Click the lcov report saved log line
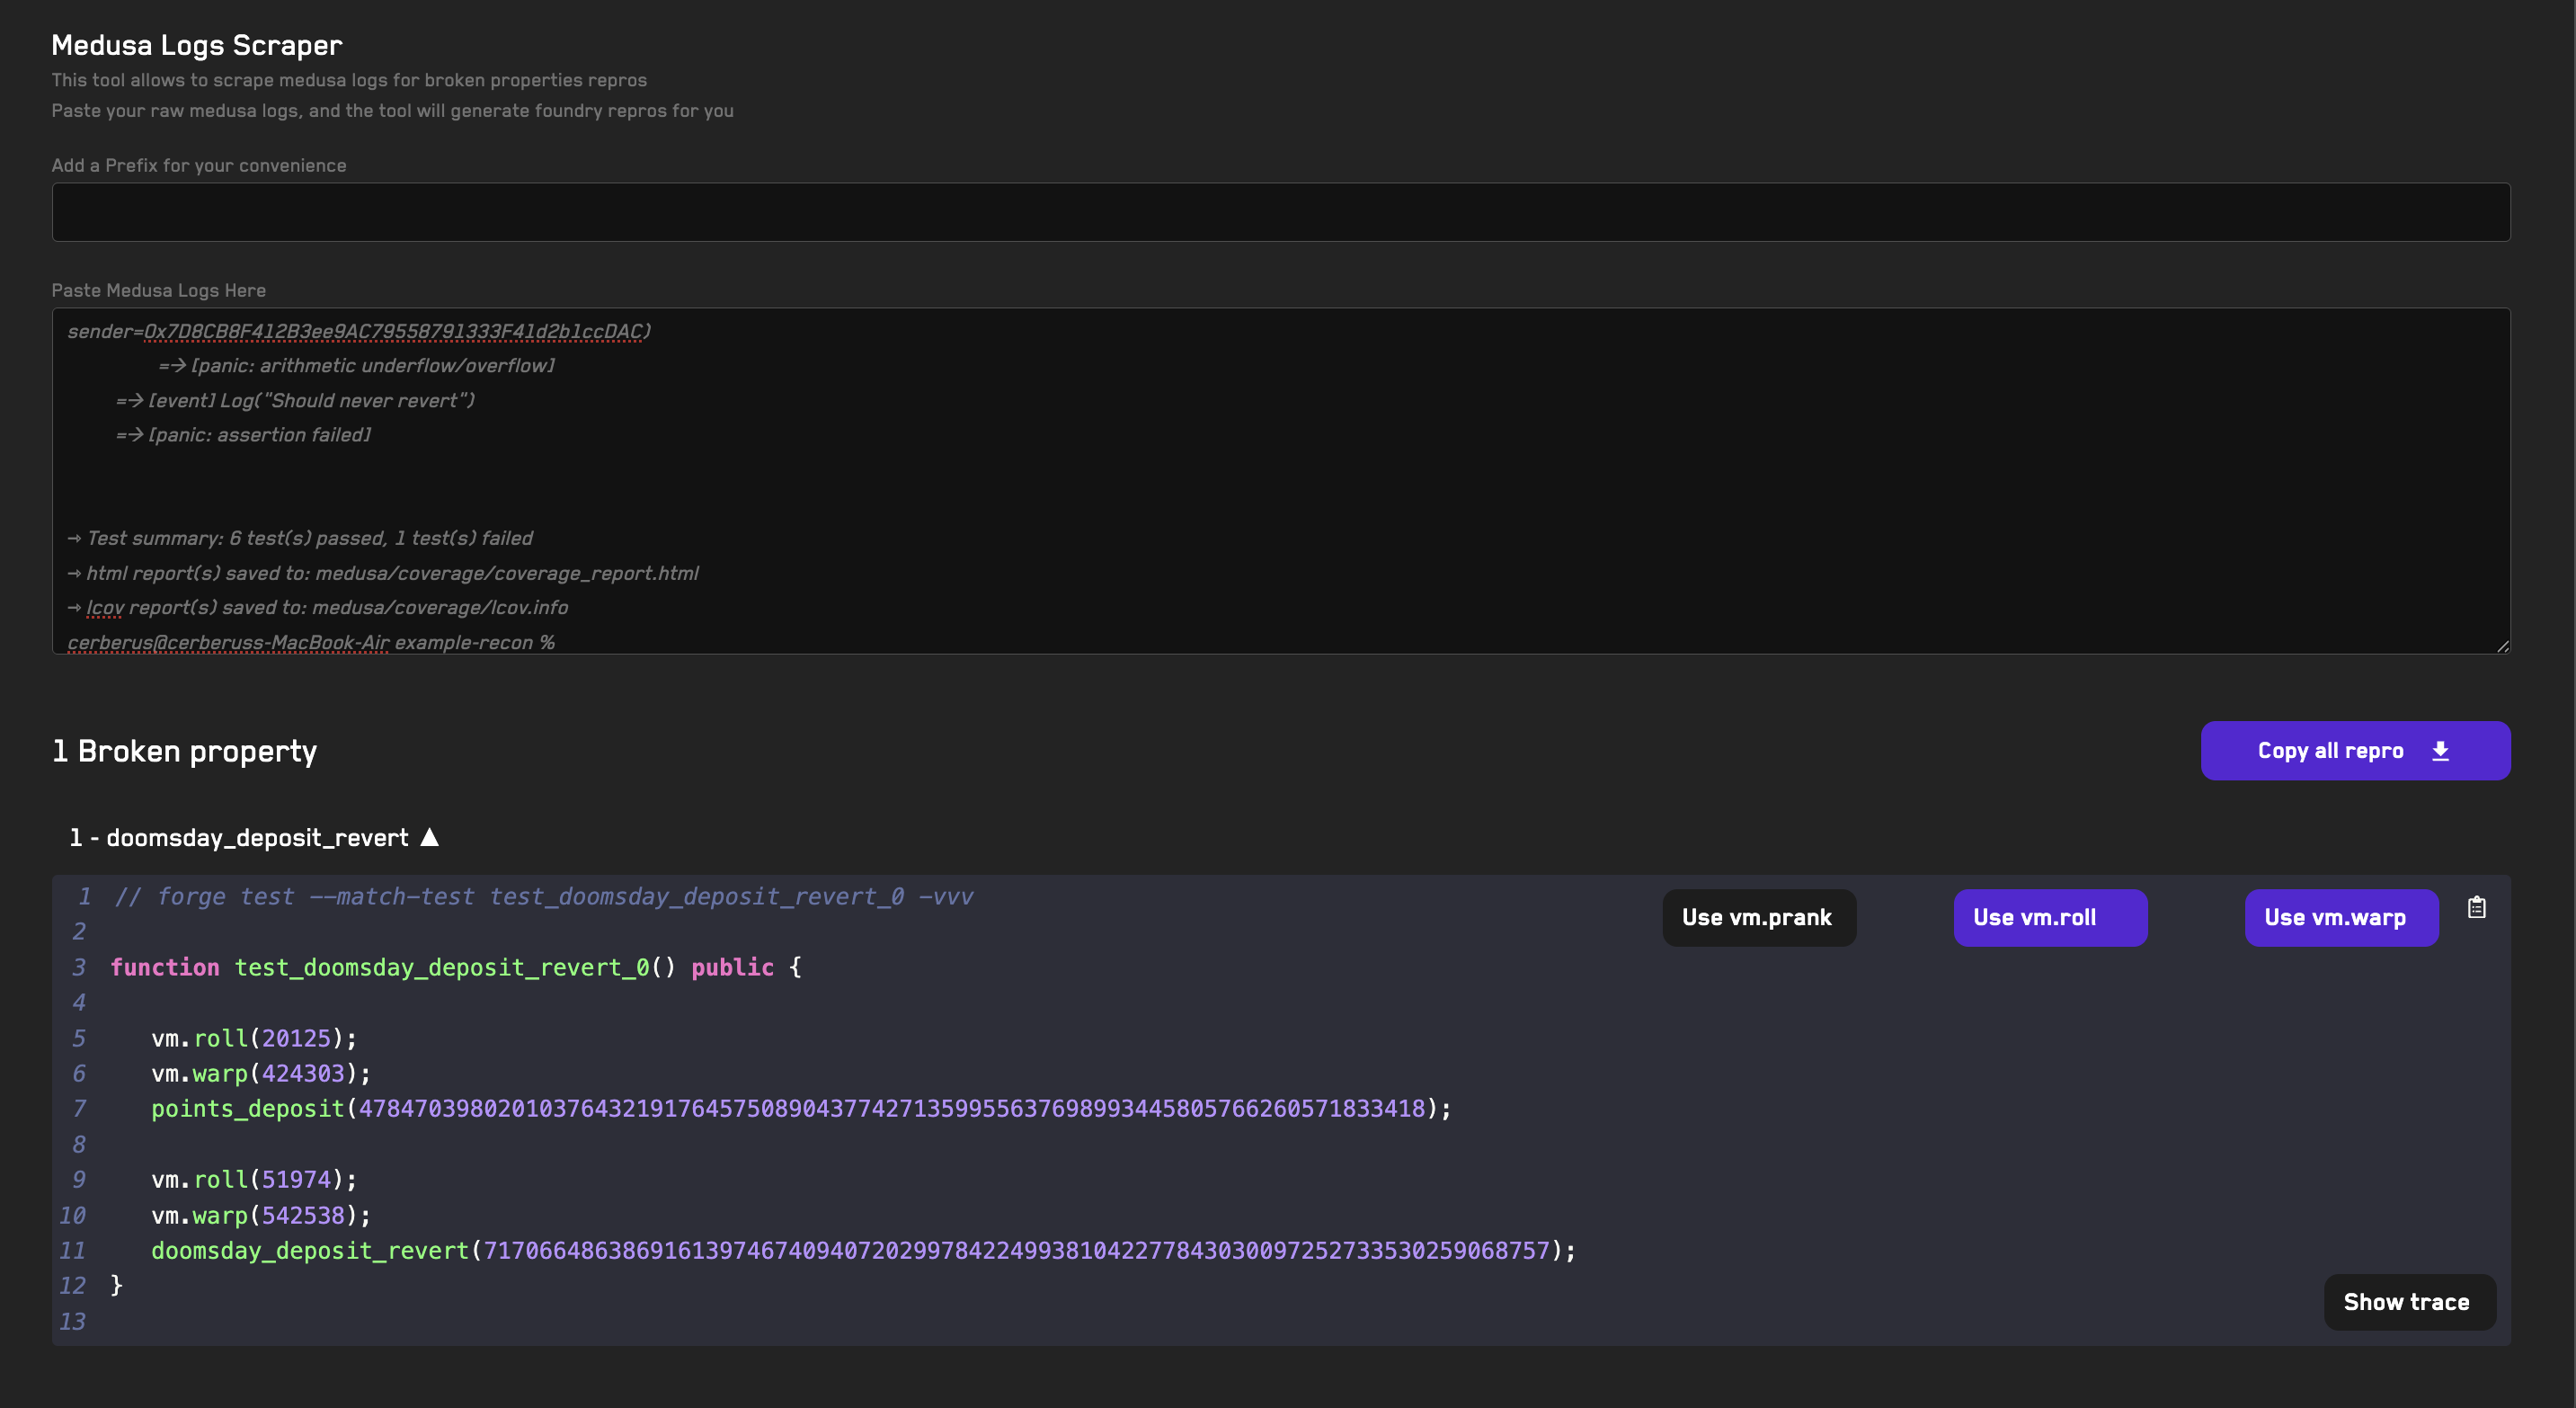2576x1408 pixels. [317, 608]
